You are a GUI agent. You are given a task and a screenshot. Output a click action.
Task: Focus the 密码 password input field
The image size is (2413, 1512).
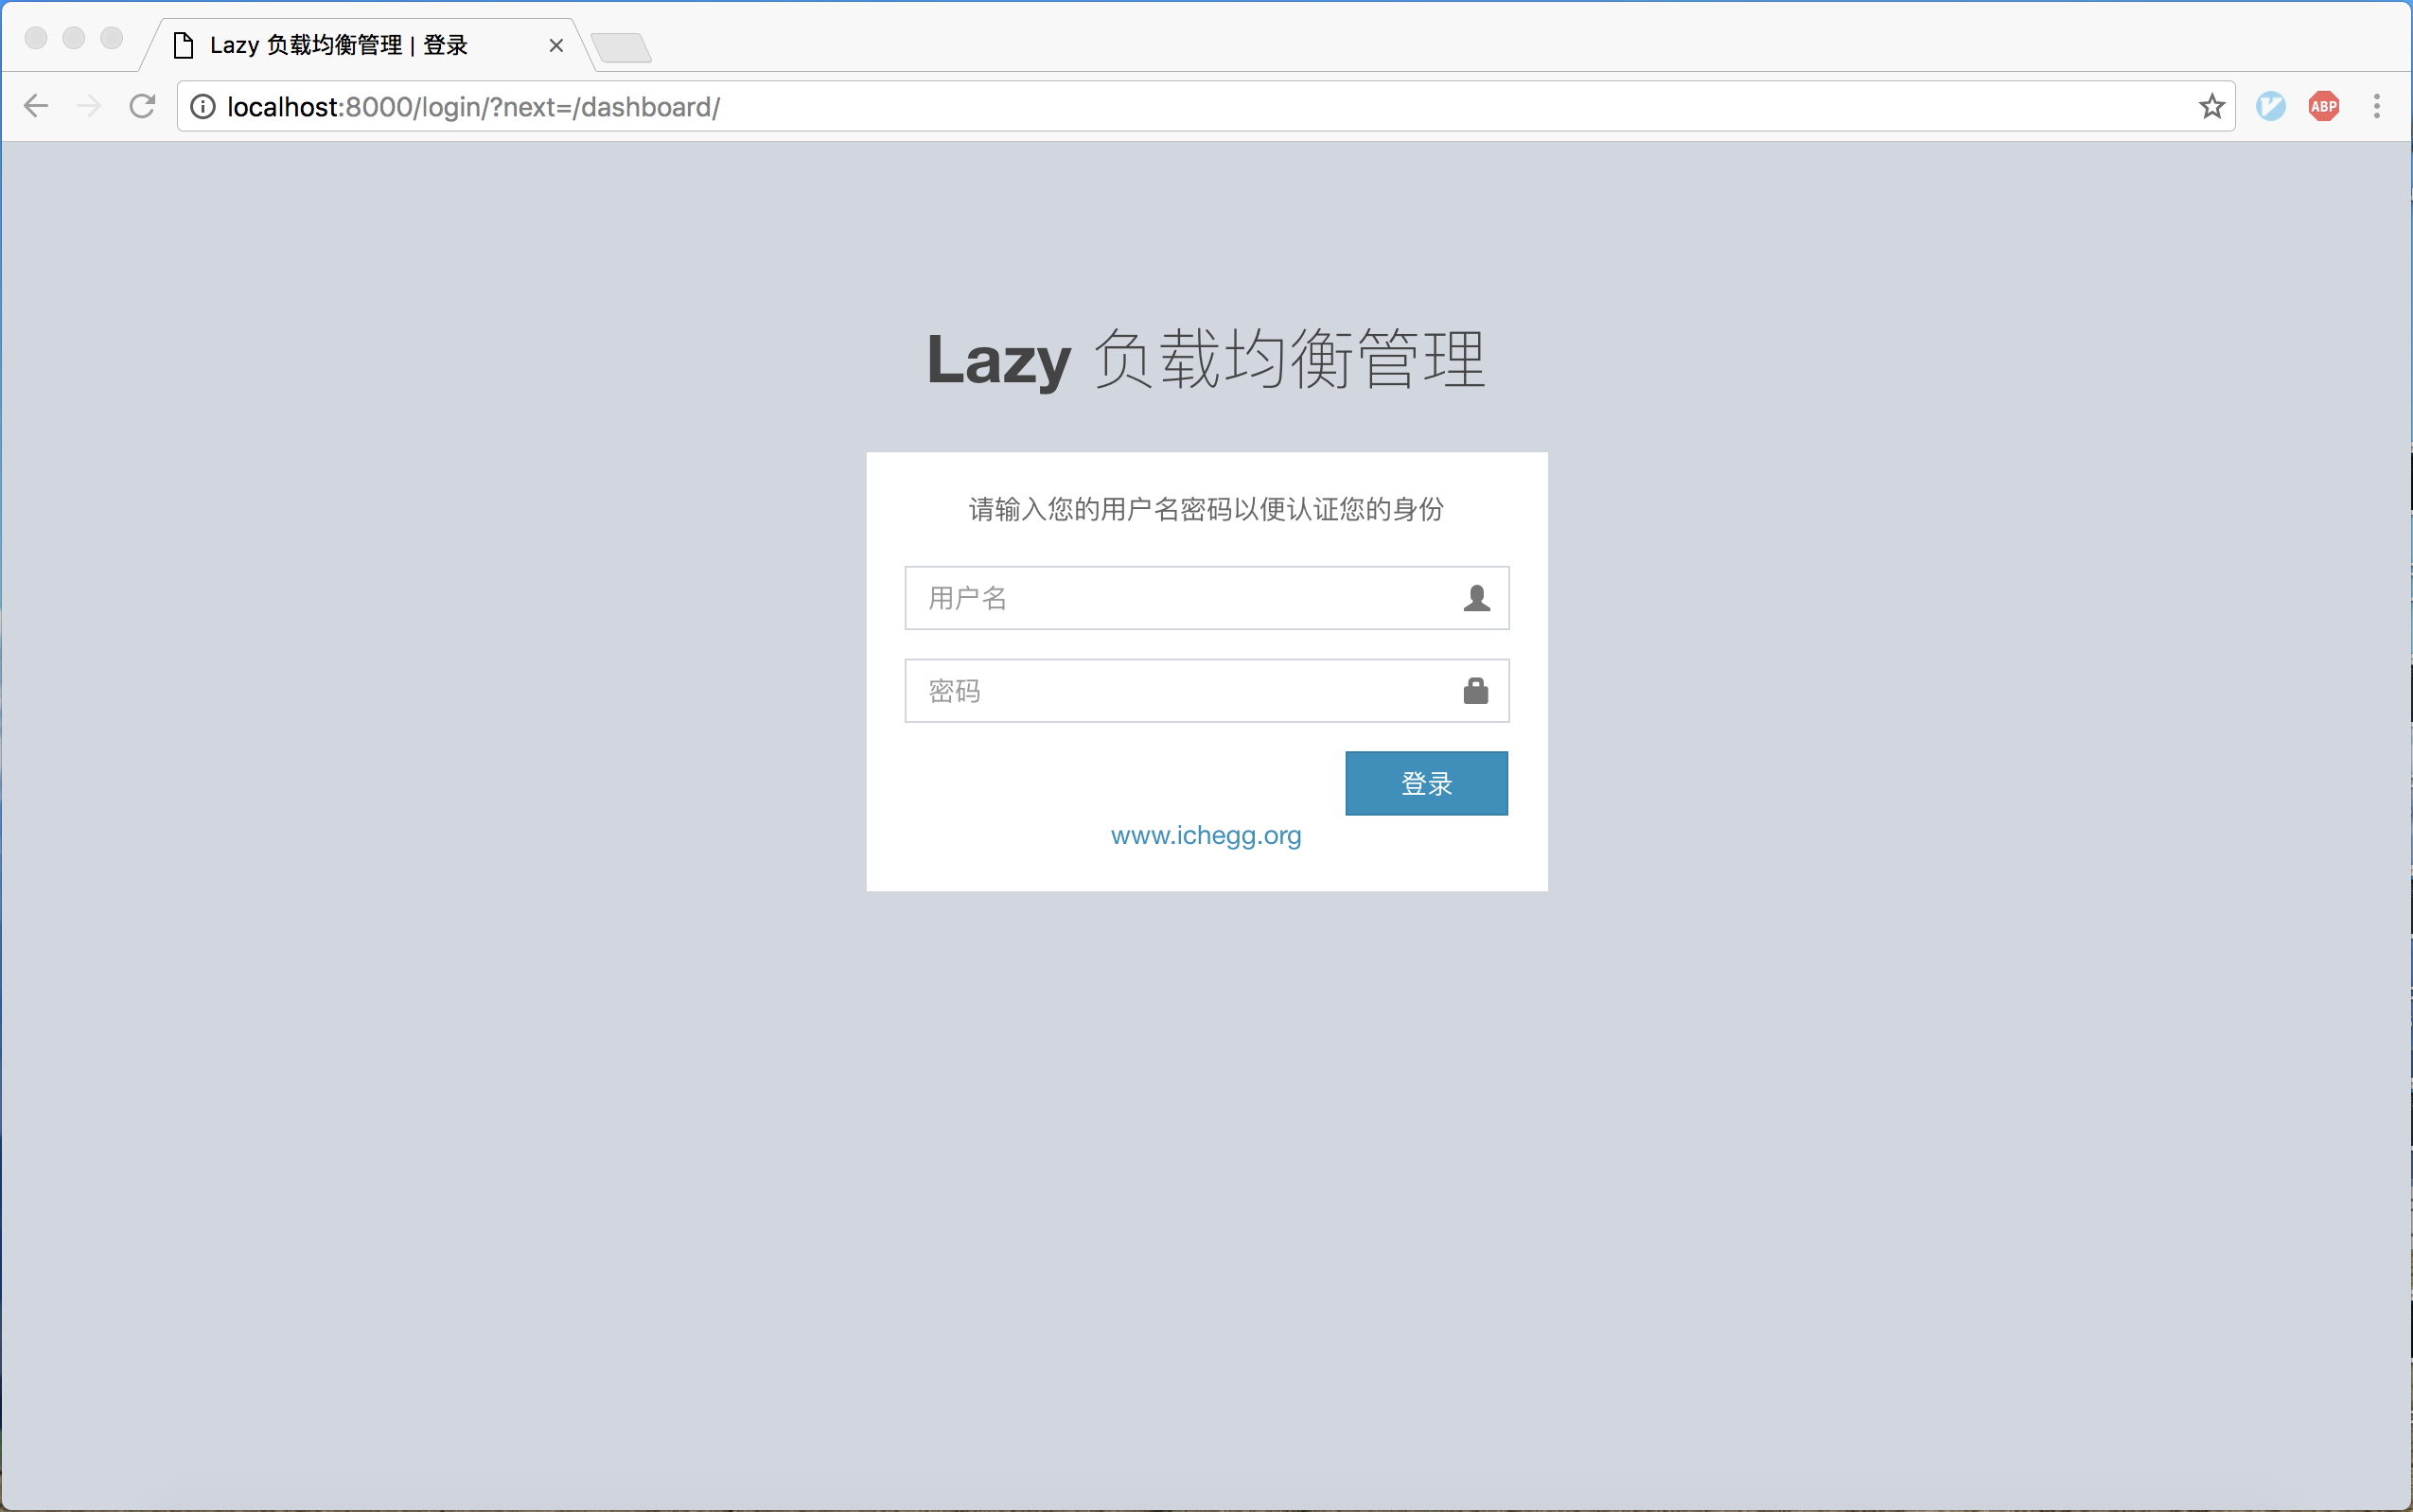pyautogui.click(x=1180, y=691)
